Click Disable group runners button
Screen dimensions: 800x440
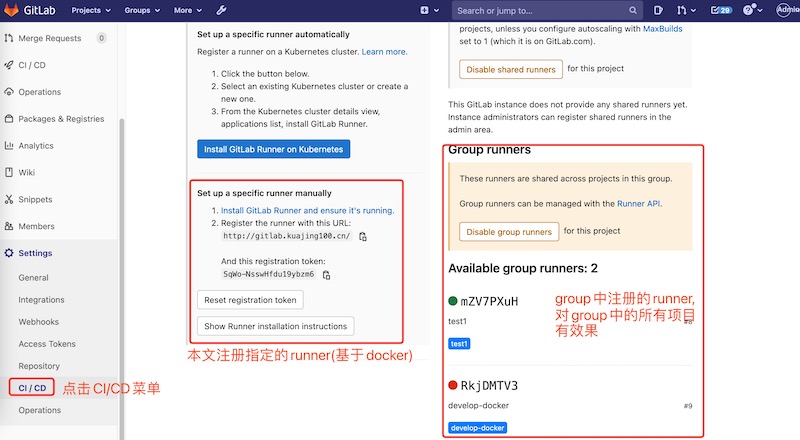point(509,232)
